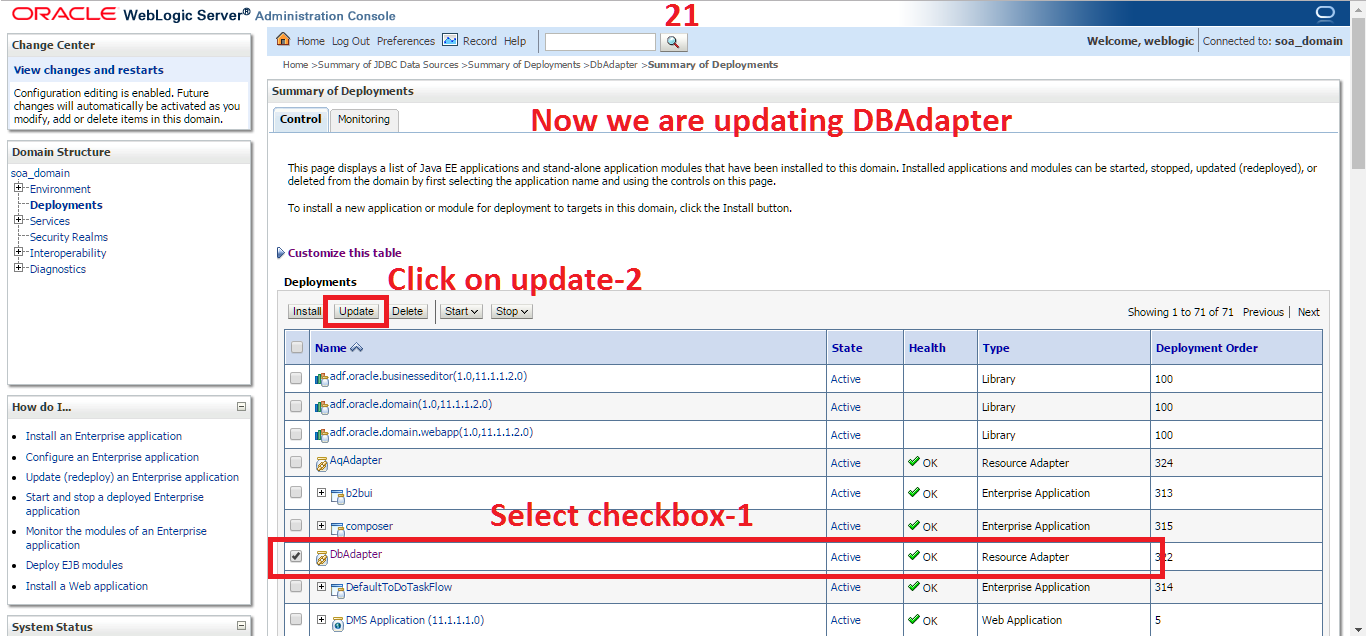Toggle the select-all deployments checkbox
Viewport: 1366px width, 636px height.
point(296,348)
